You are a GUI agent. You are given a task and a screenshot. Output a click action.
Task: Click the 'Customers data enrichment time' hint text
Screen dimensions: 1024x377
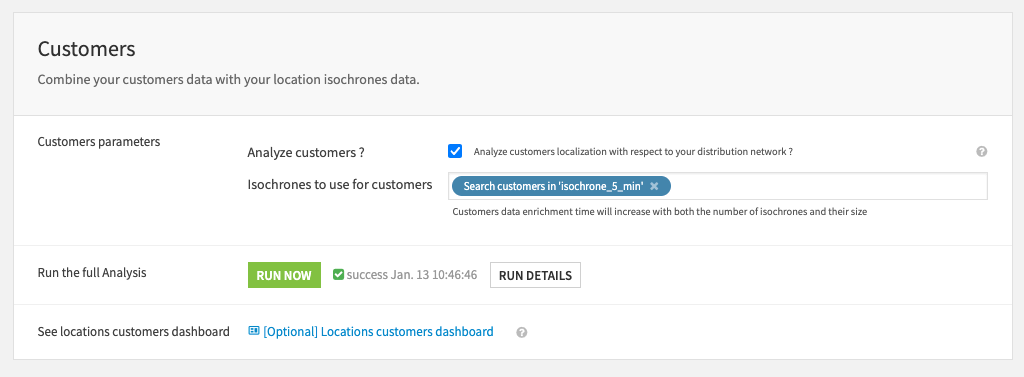pyautogui.click(x=660, y=212)
